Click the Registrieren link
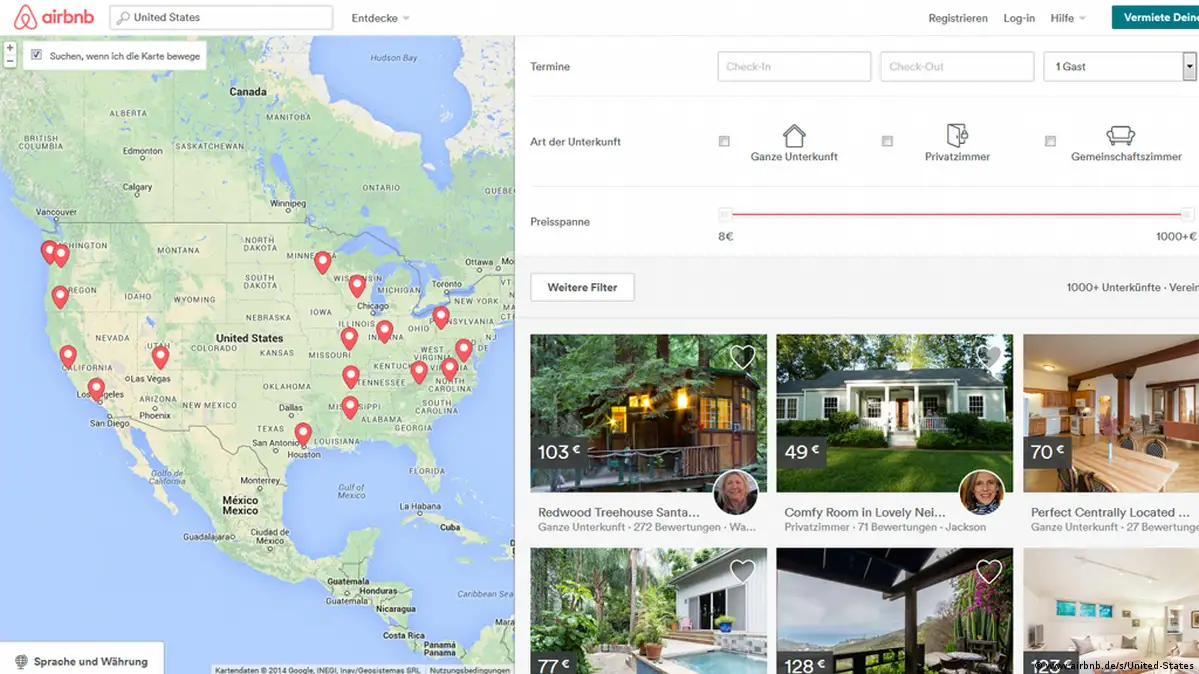Image resolution: width=1199 pixels, height=674 pixels. point(957,18)
